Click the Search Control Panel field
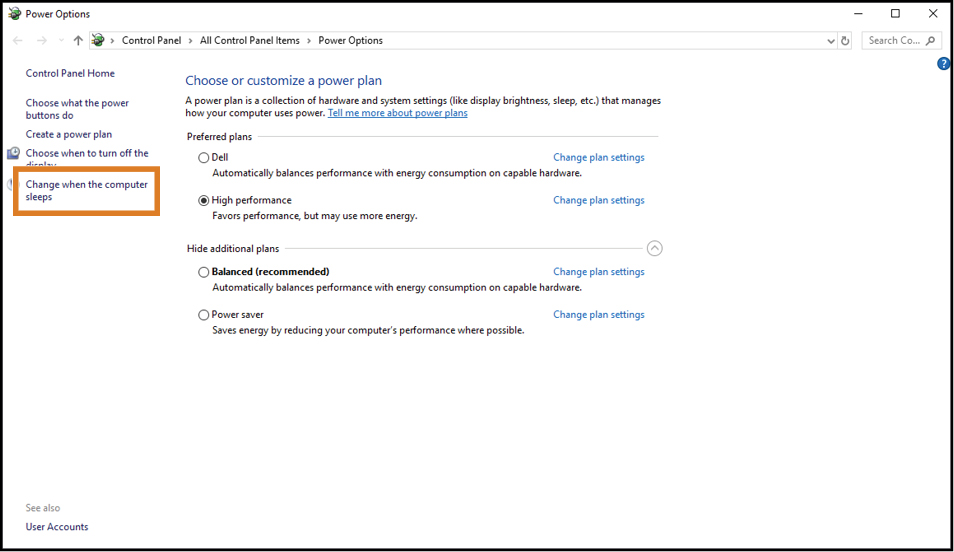The image size is (954, 552). click(901, 41)
